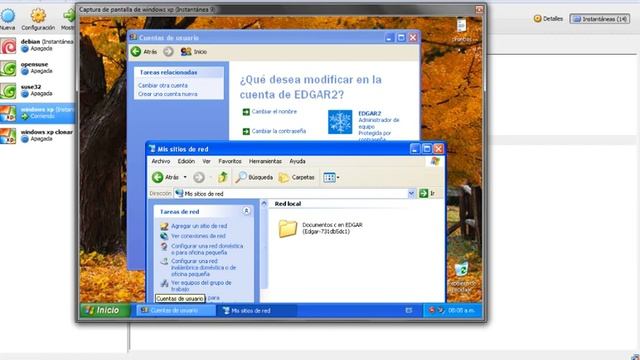The width and height of the screenshot is (640, 360).
Task: Open the Edición menu
Action: tap(186, 161)
